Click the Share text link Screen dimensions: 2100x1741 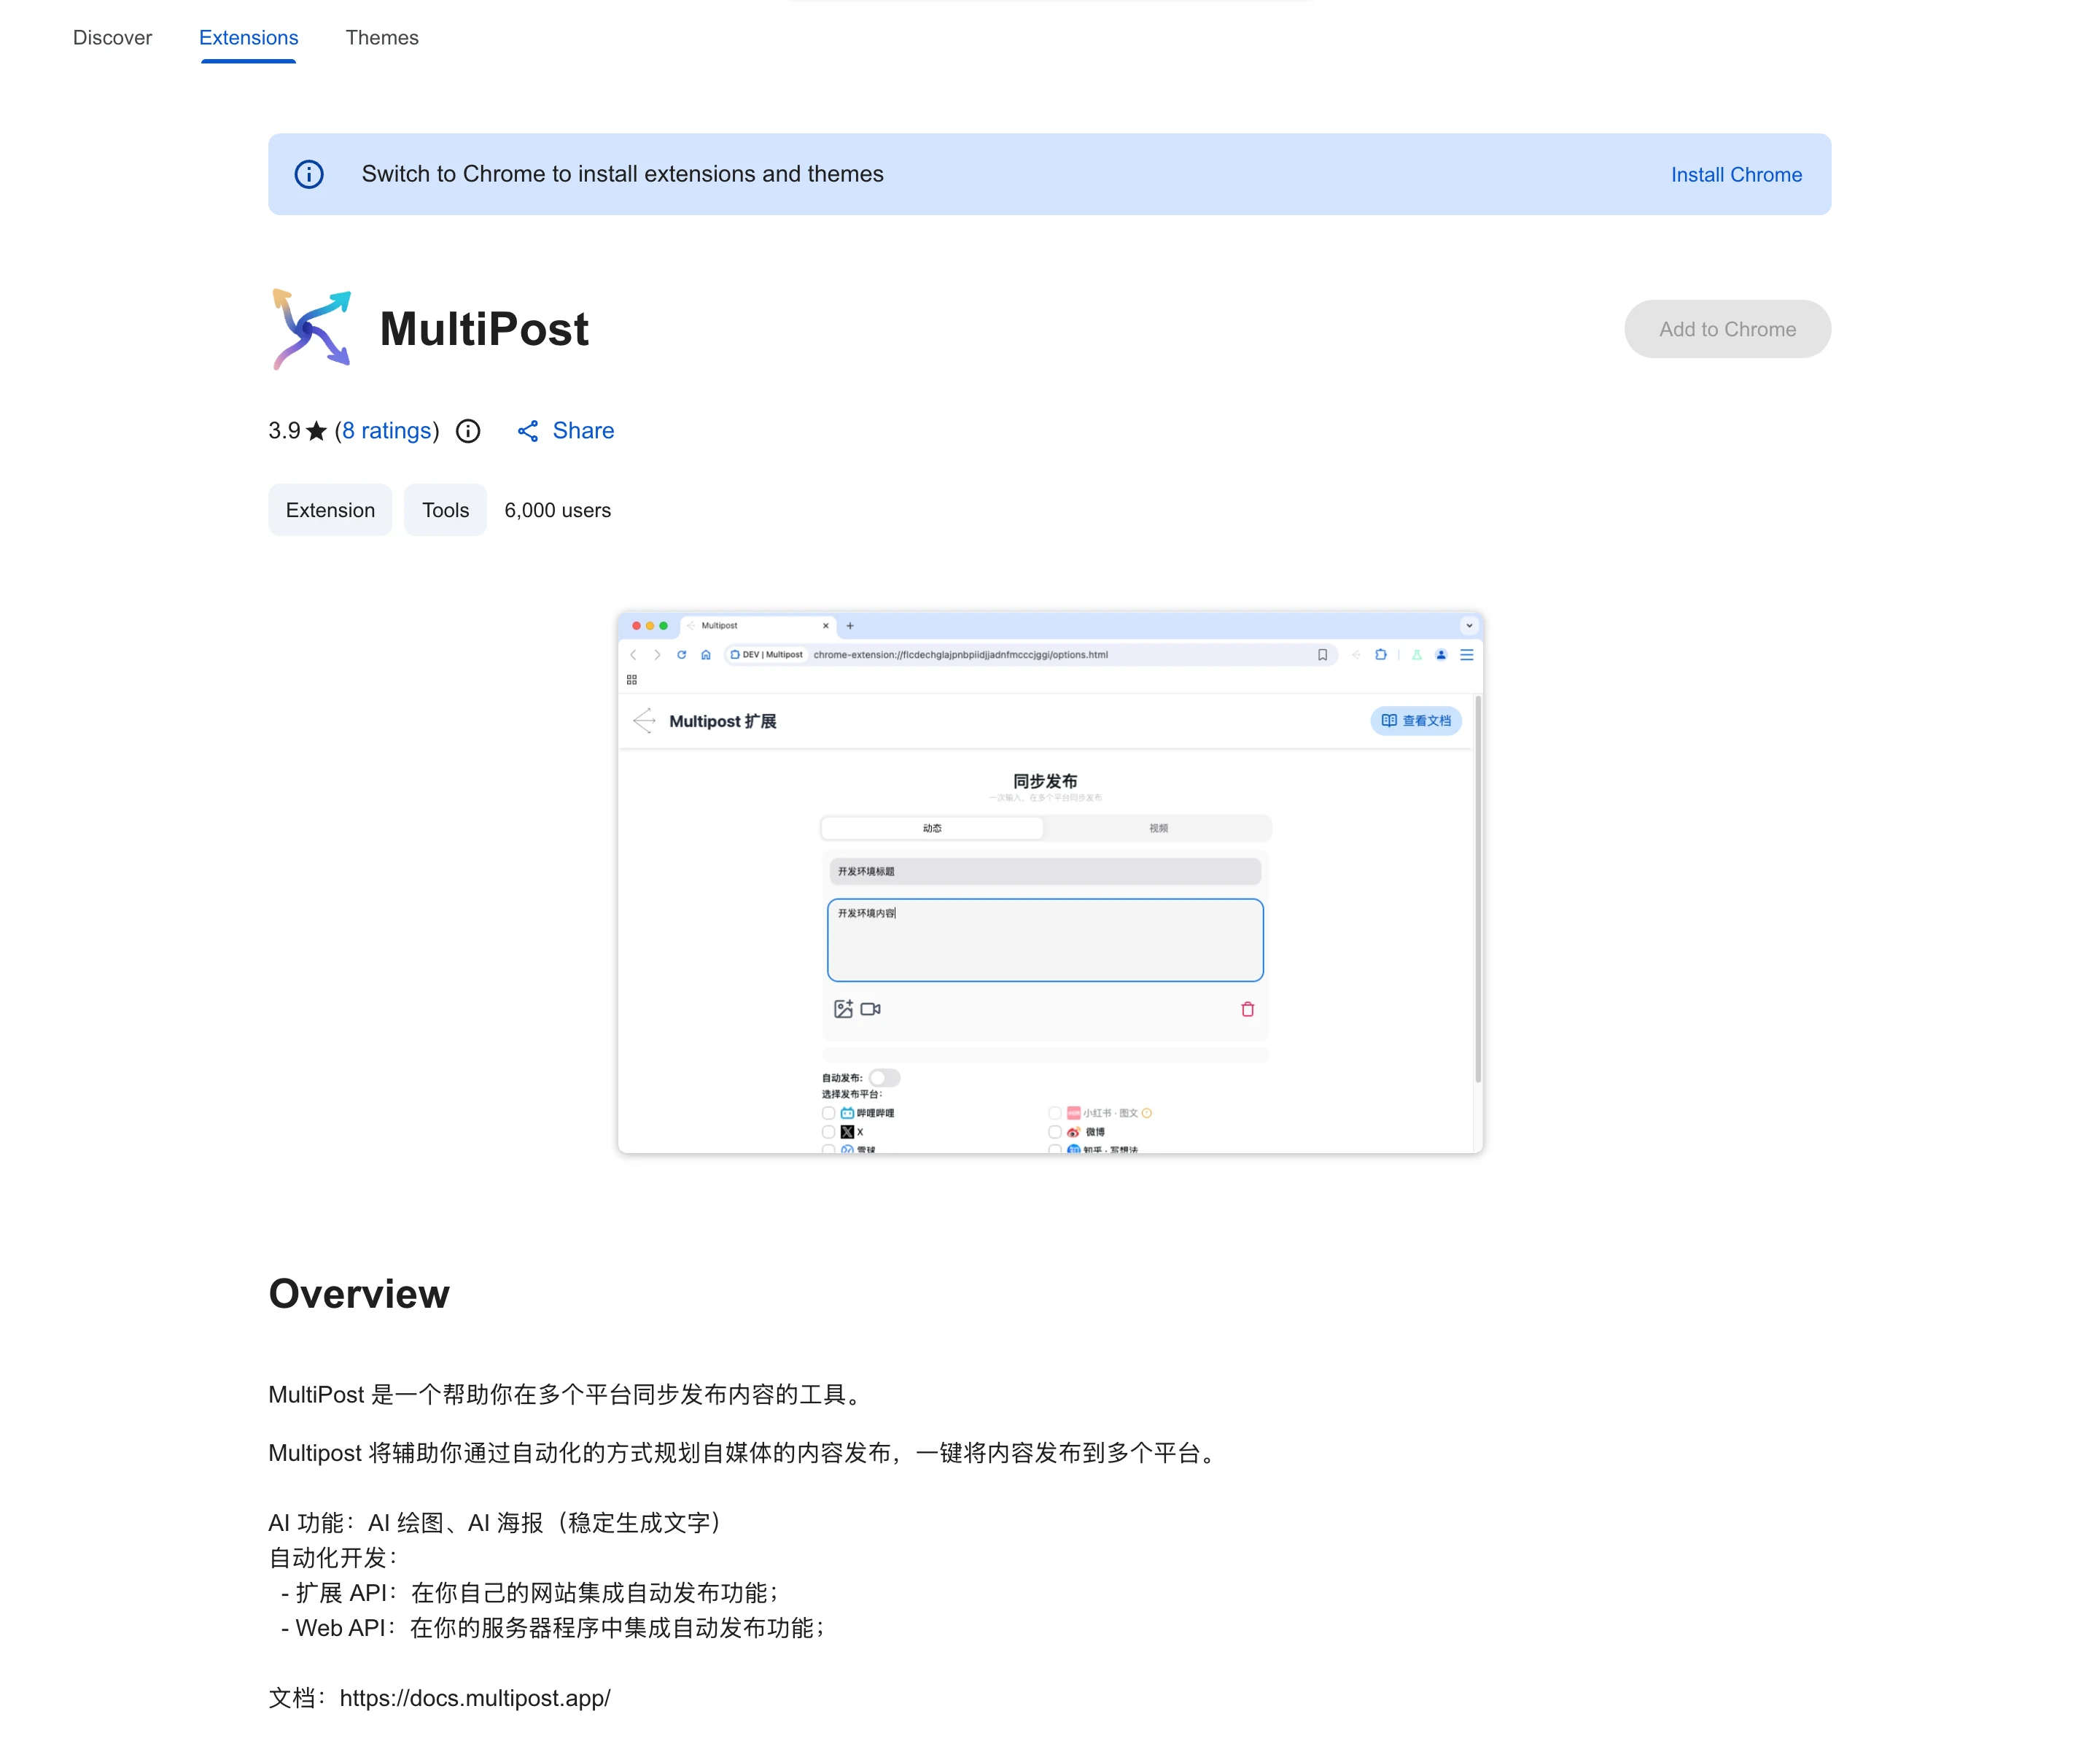(x=583, y=431)
